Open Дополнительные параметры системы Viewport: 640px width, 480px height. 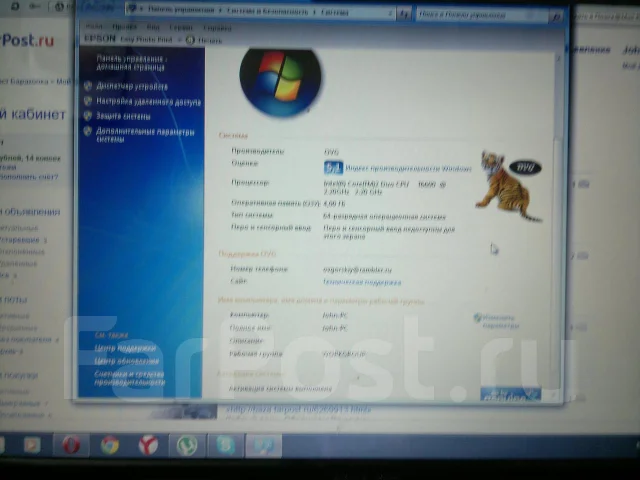pyautogui.click(x=145, y=135)
